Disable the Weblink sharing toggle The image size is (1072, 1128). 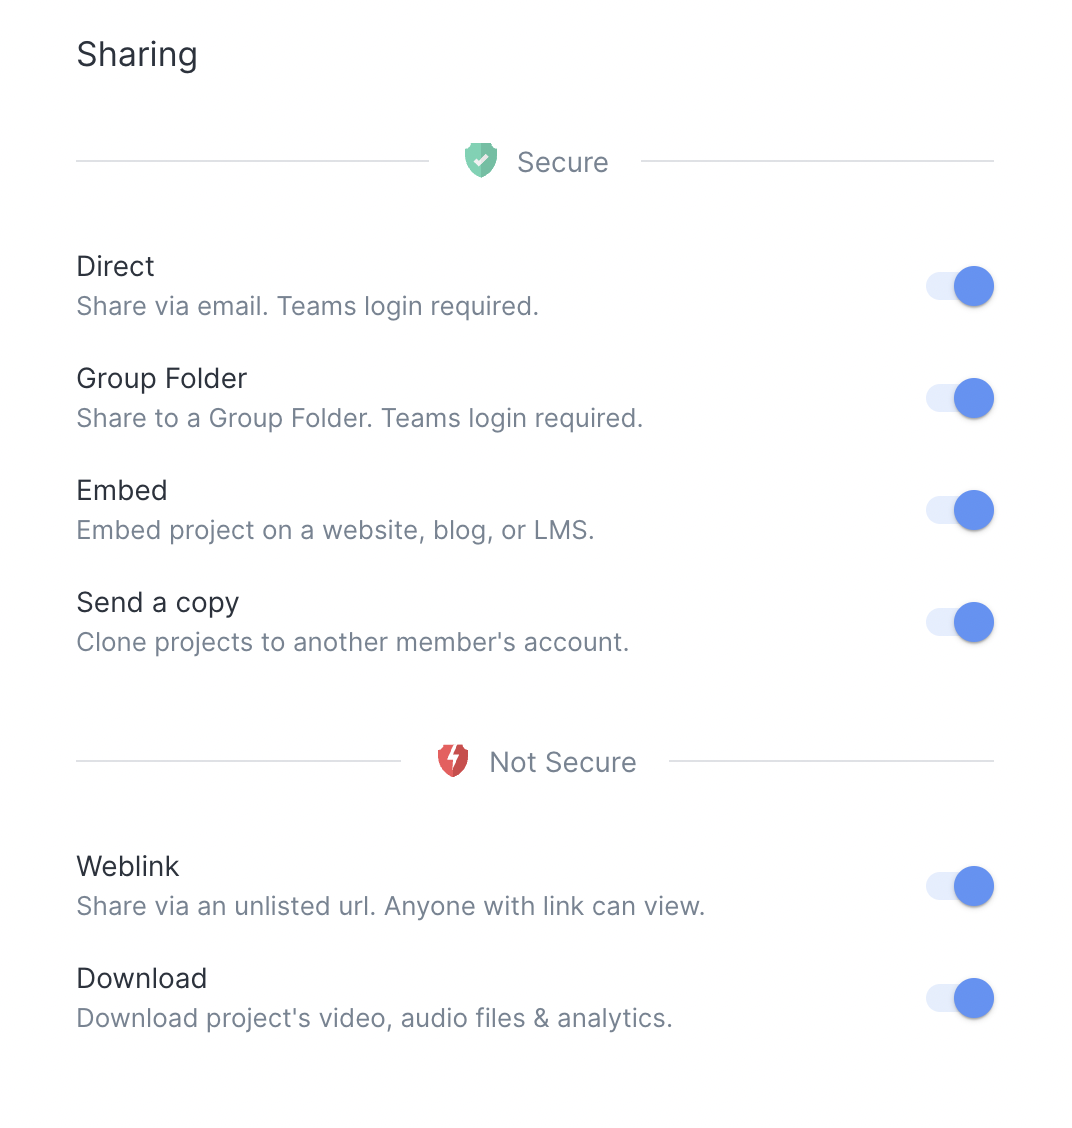[960, 887]
